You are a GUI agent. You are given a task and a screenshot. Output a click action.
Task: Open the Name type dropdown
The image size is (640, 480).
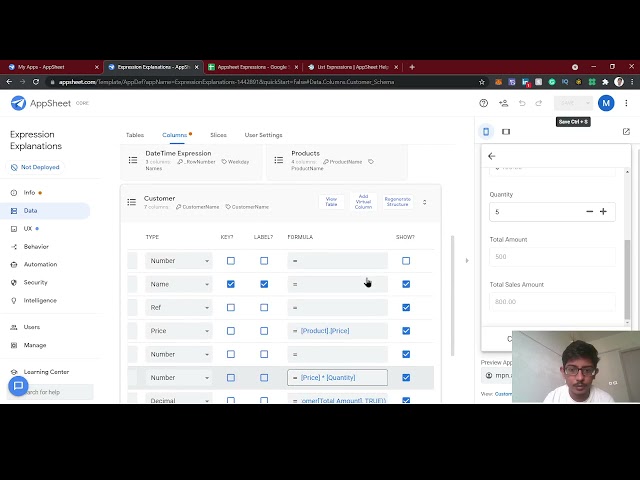point(179,284)
